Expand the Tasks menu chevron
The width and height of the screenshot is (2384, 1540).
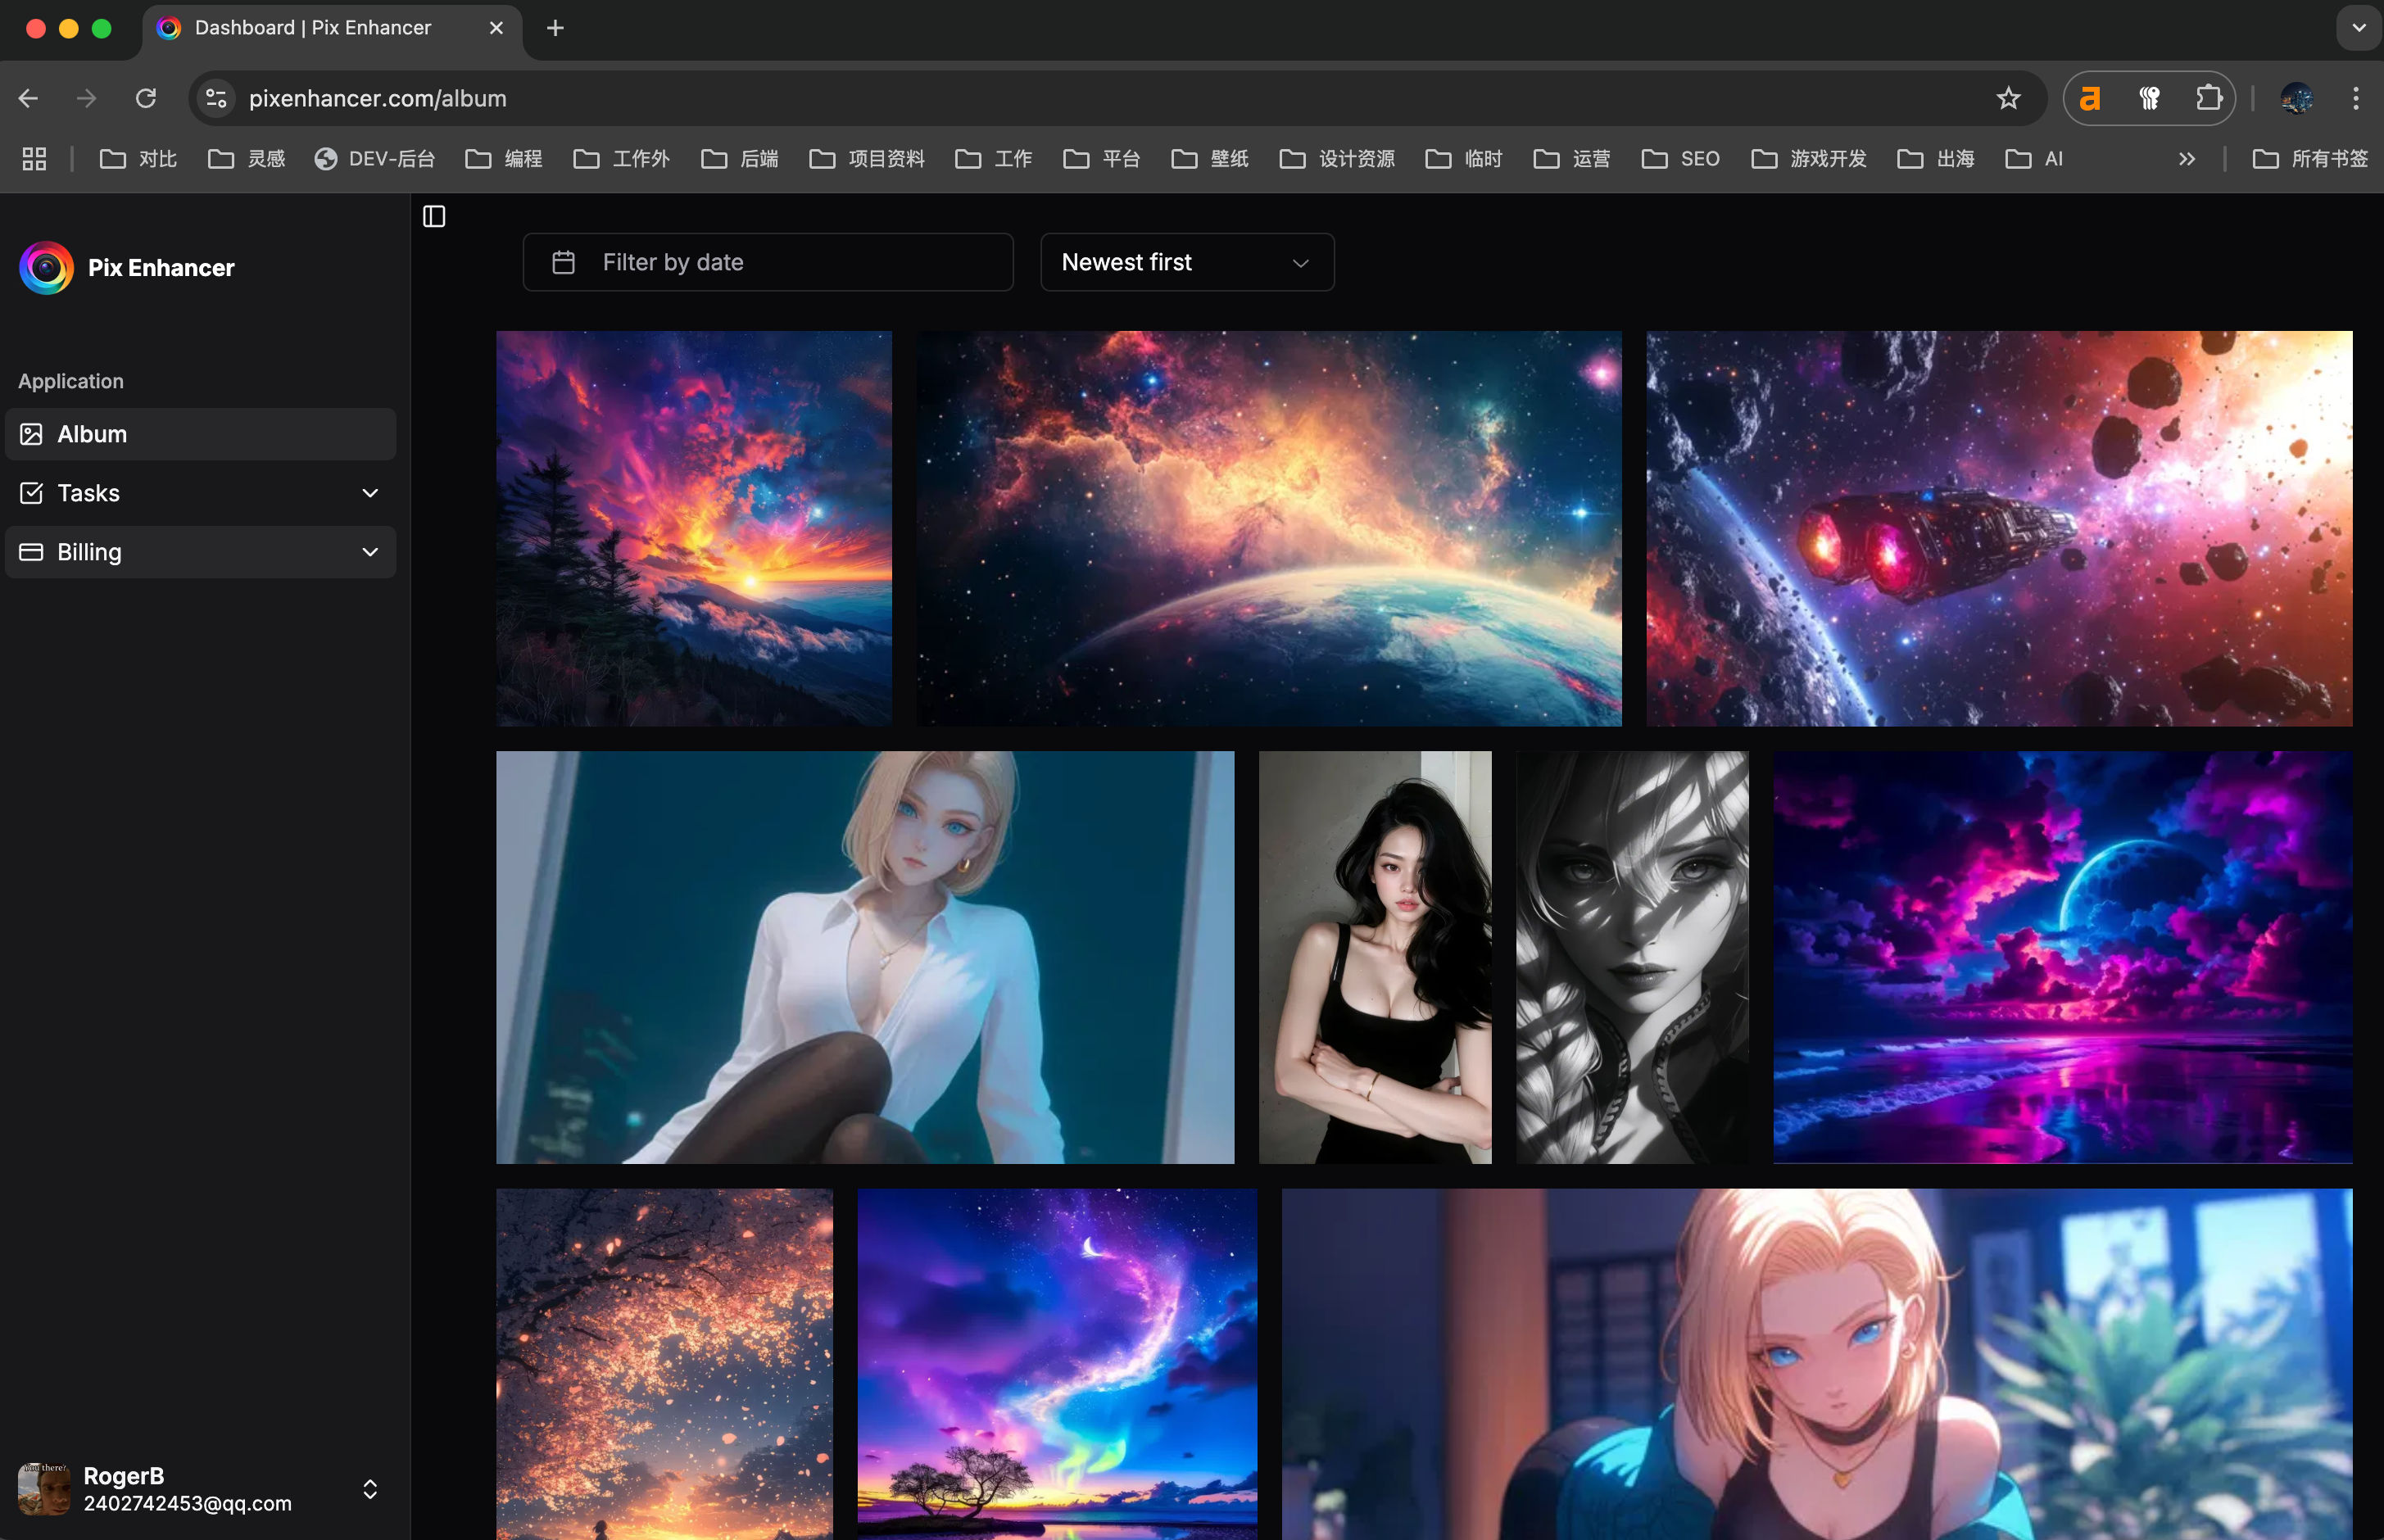coord(370,493)
